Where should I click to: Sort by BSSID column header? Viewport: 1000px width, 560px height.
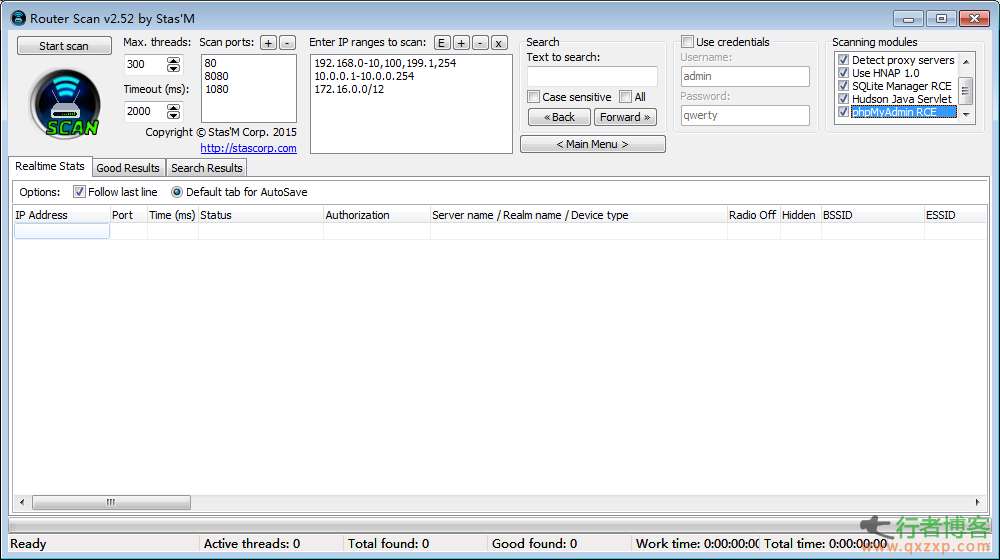872,215
